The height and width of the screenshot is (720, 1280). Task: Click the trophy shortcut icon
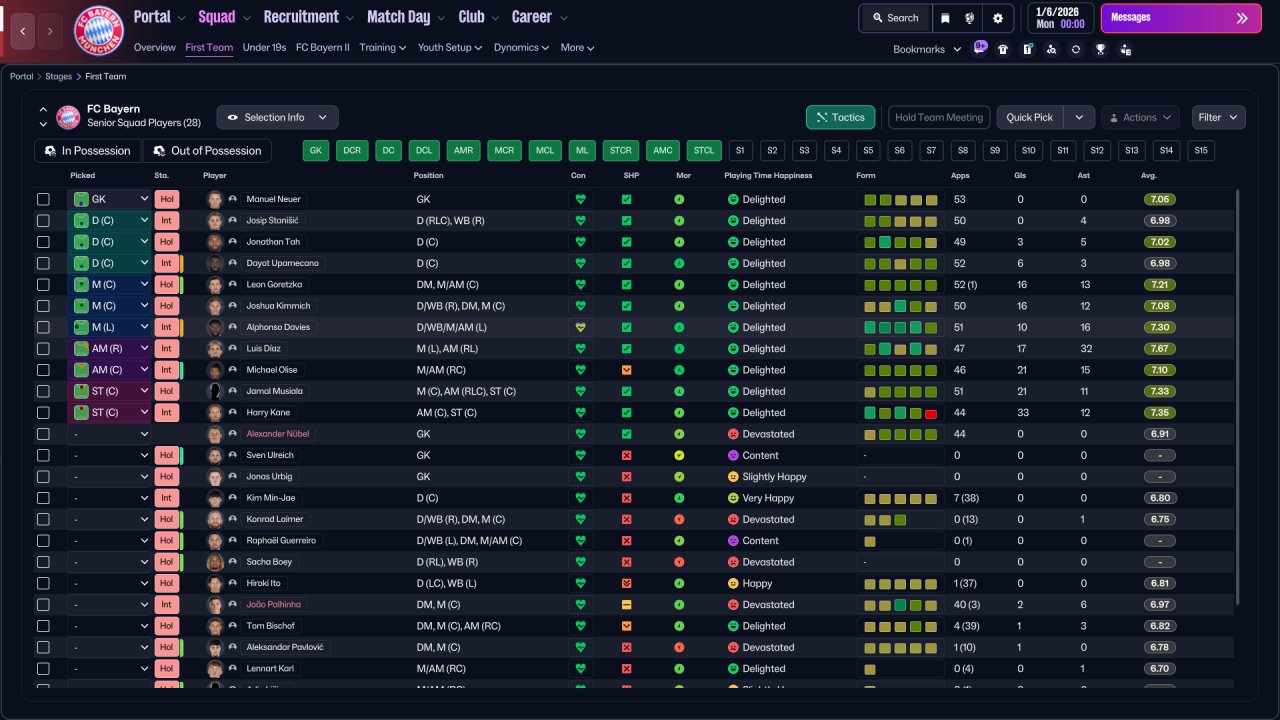point(1100,49)
